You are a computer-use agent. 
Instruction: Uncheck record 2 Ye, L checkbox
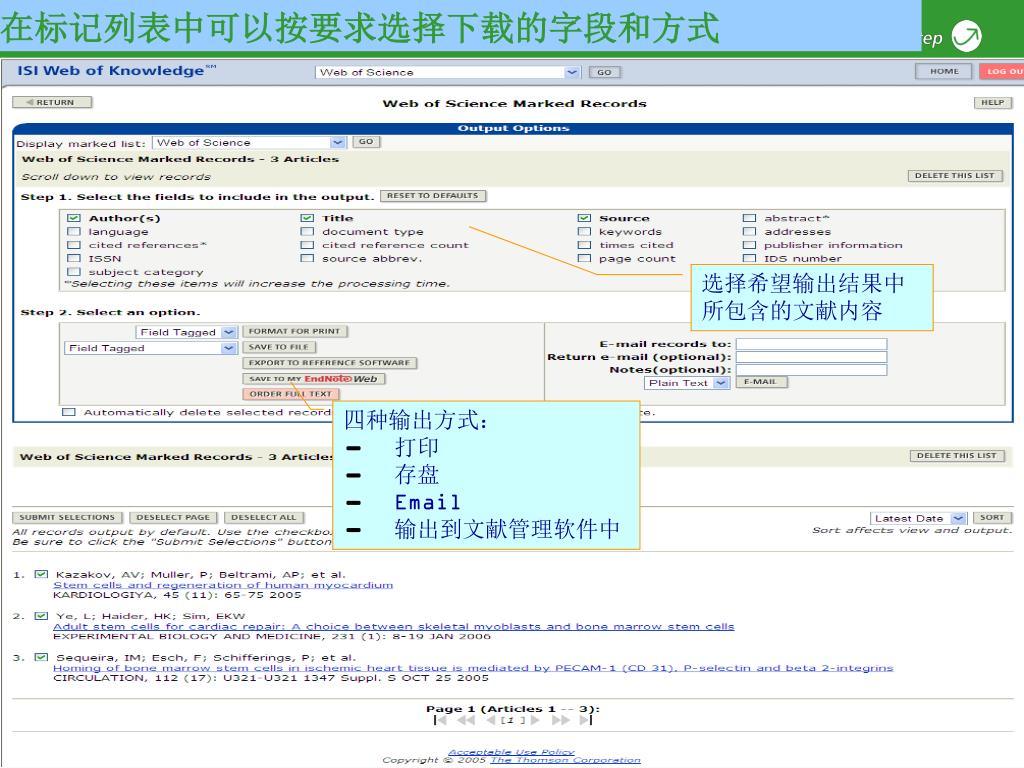pos(41,616)
